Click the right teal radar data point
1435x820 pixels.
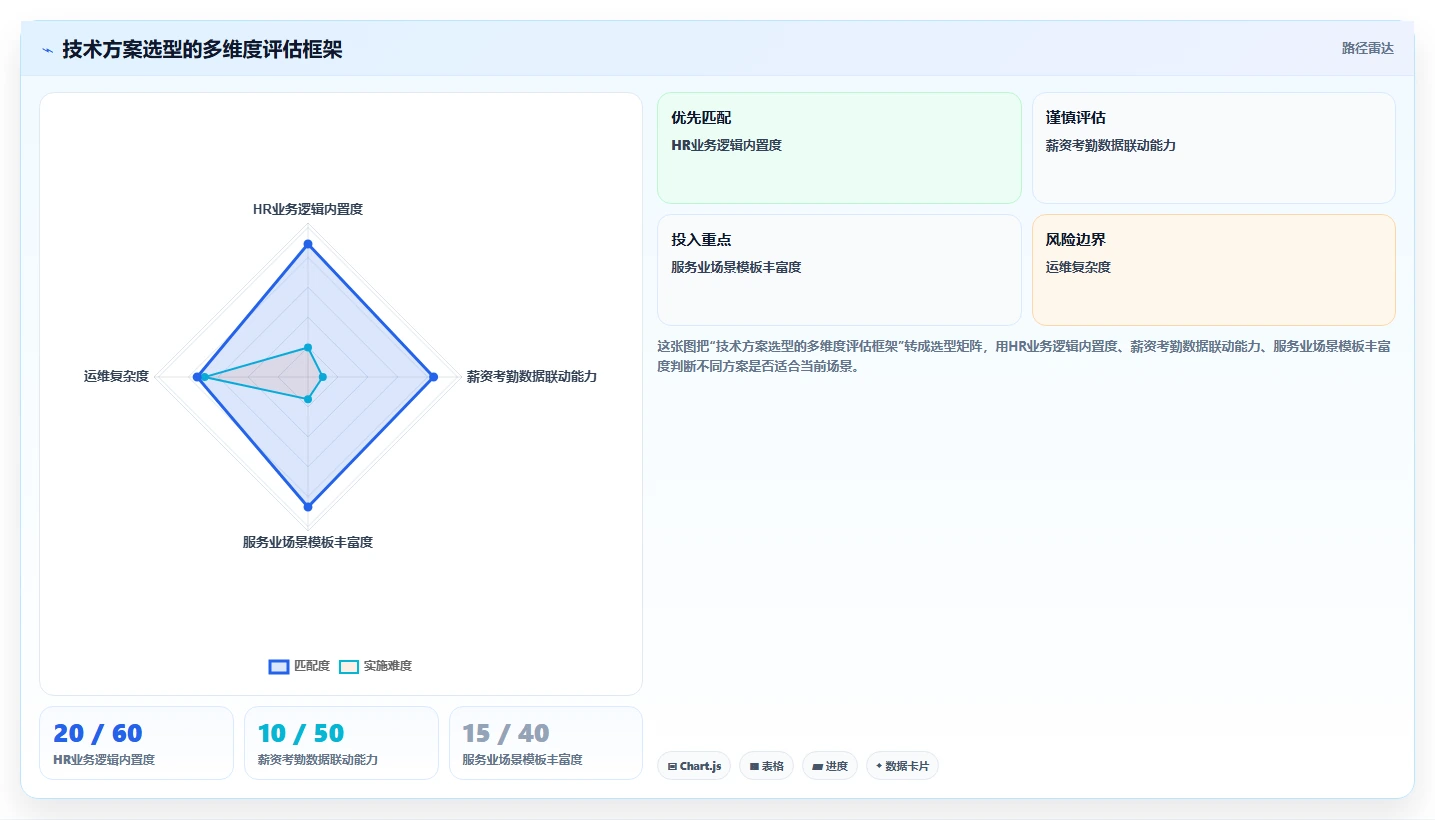(x=322, y=377)
